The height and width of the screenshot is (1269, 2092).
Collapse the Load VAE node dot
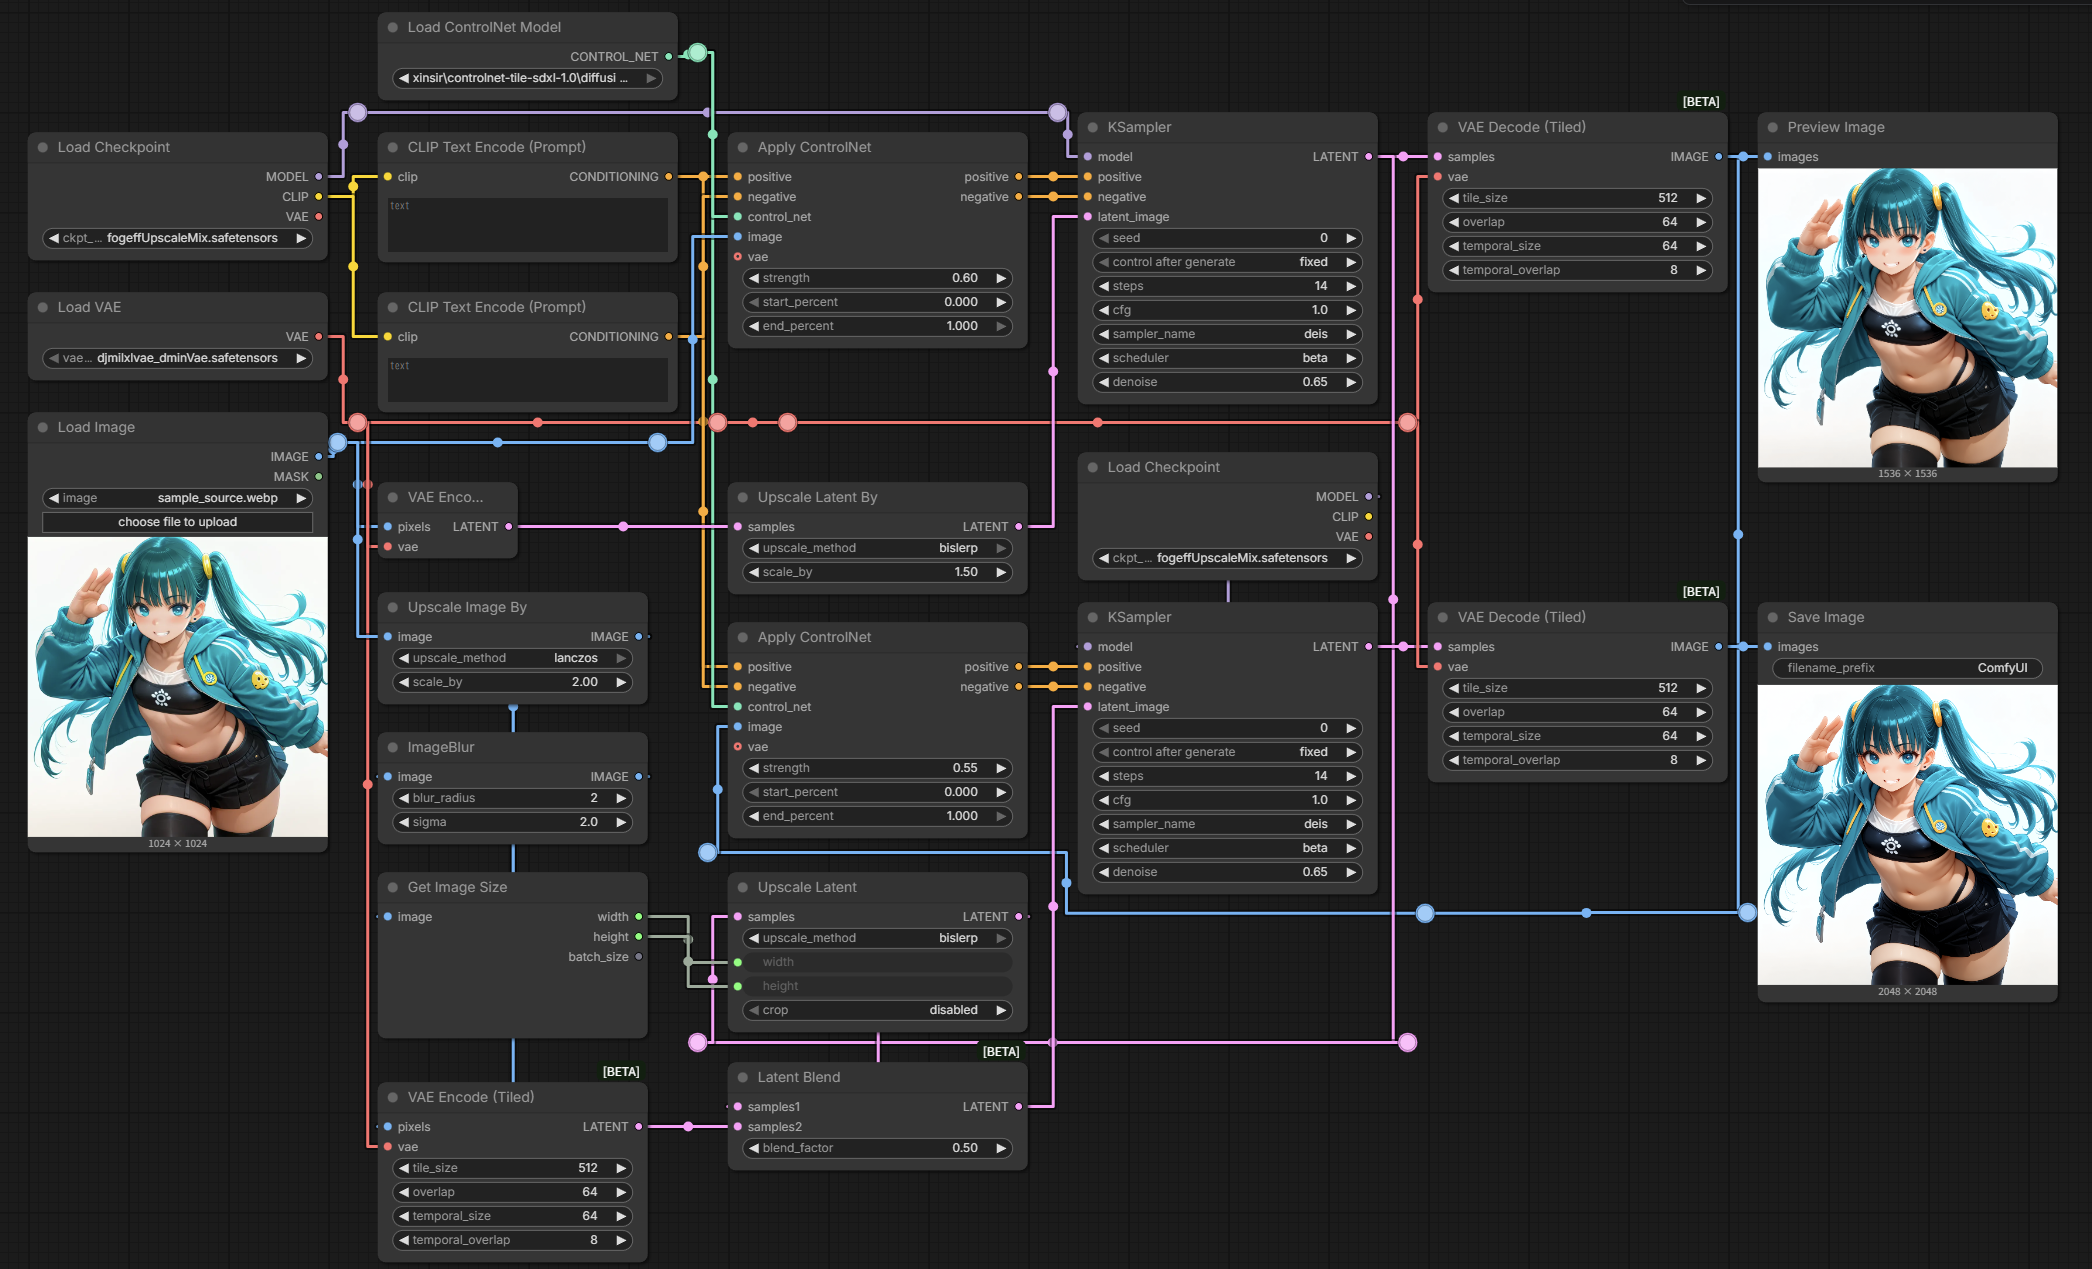click(43, 307)
